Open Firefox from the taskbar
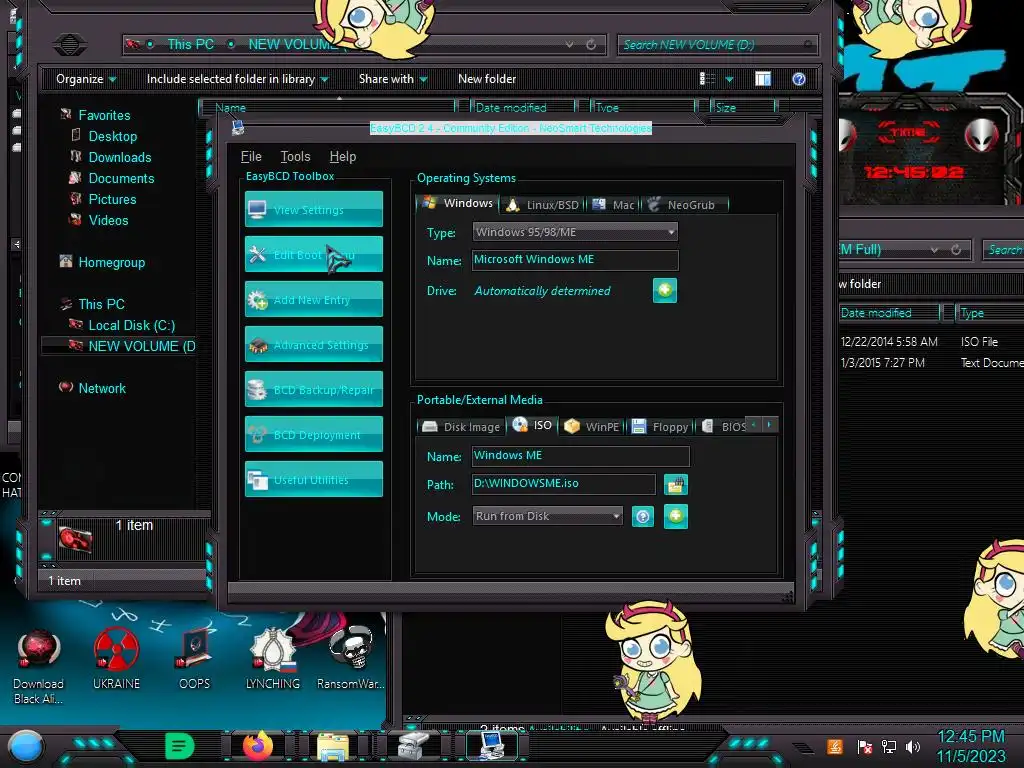The width and height of the screenshot is (1024, 768). point(257,746)
